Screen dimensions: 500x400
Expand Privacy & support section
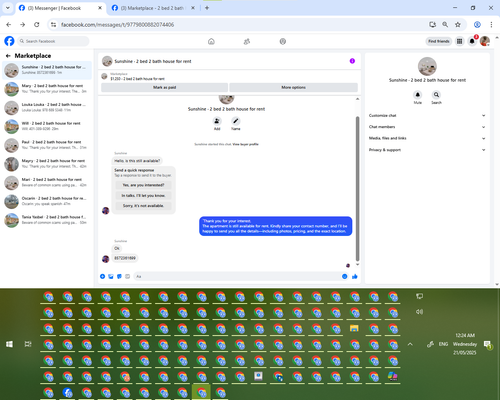pyautogui.click(x=427, y=150)
